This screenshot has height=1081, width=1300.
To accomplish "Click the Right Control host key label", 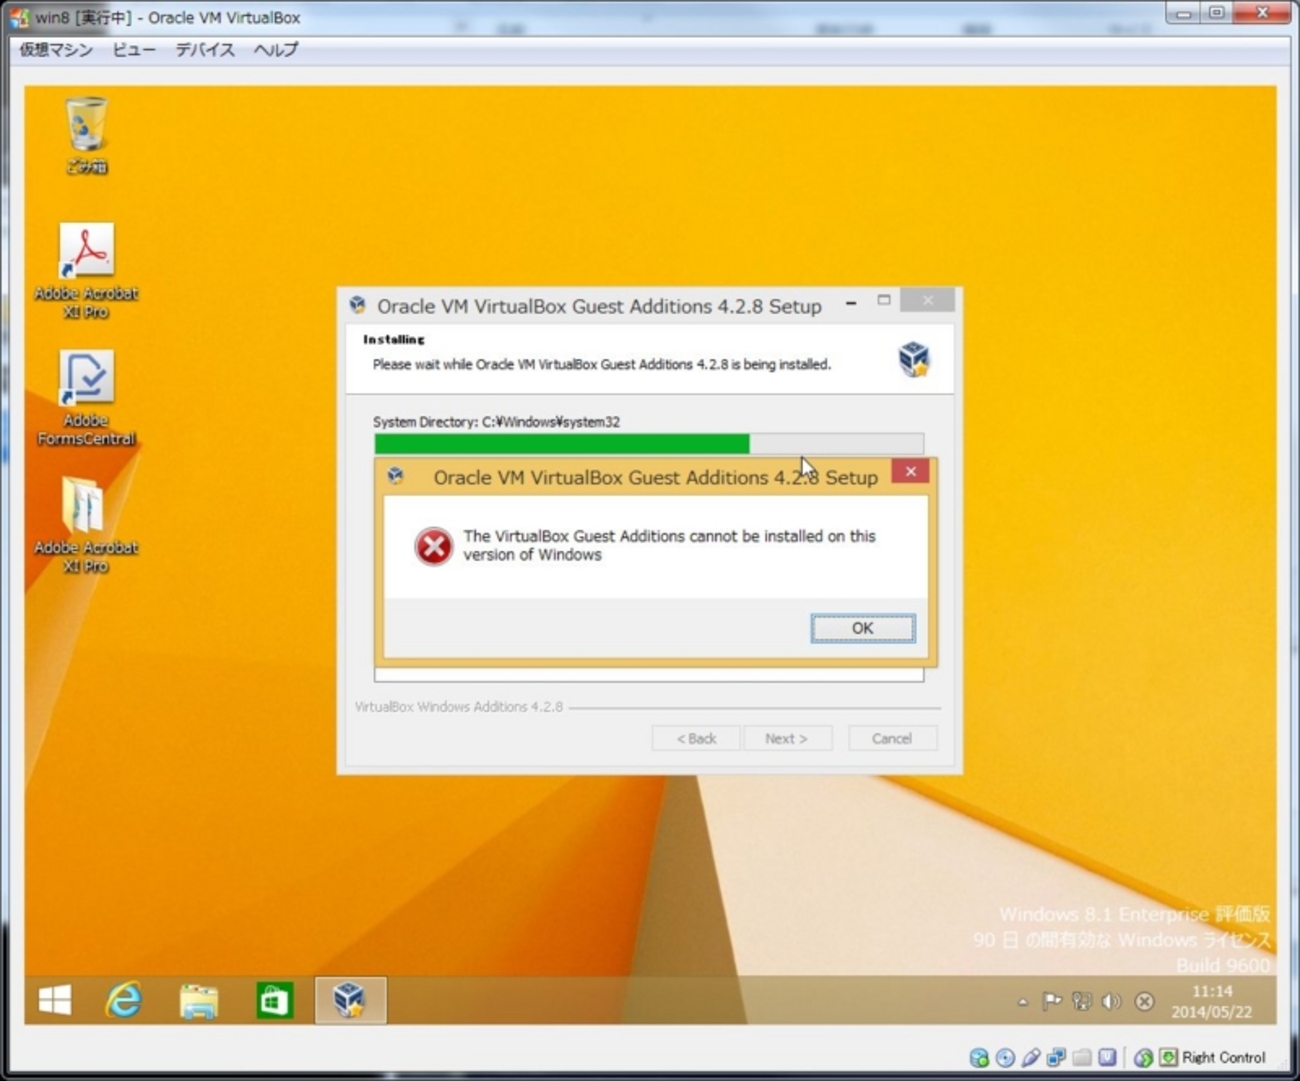I will click(1223, 1057).
